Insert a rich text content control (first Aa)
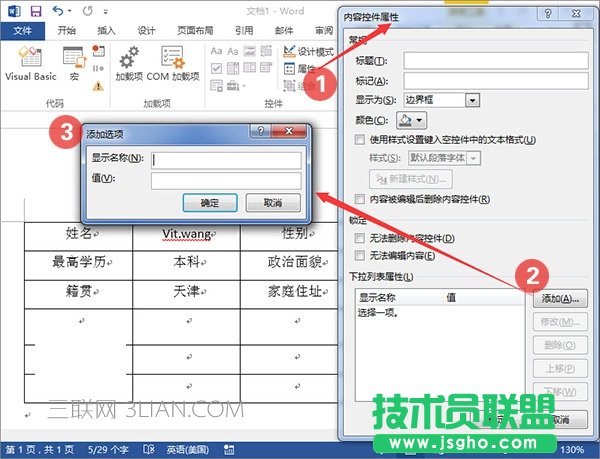The image size is (600, 459). (216, 51)
